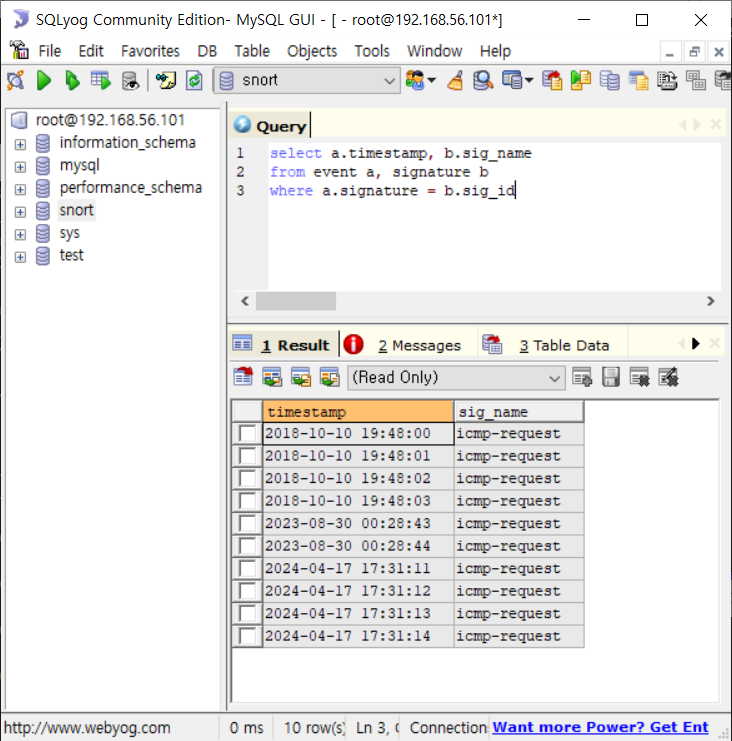Click the query editor horizontal scrollbar thumb
Image resolution: width=732 pixels, height=741 pixels.
point(296,301)
